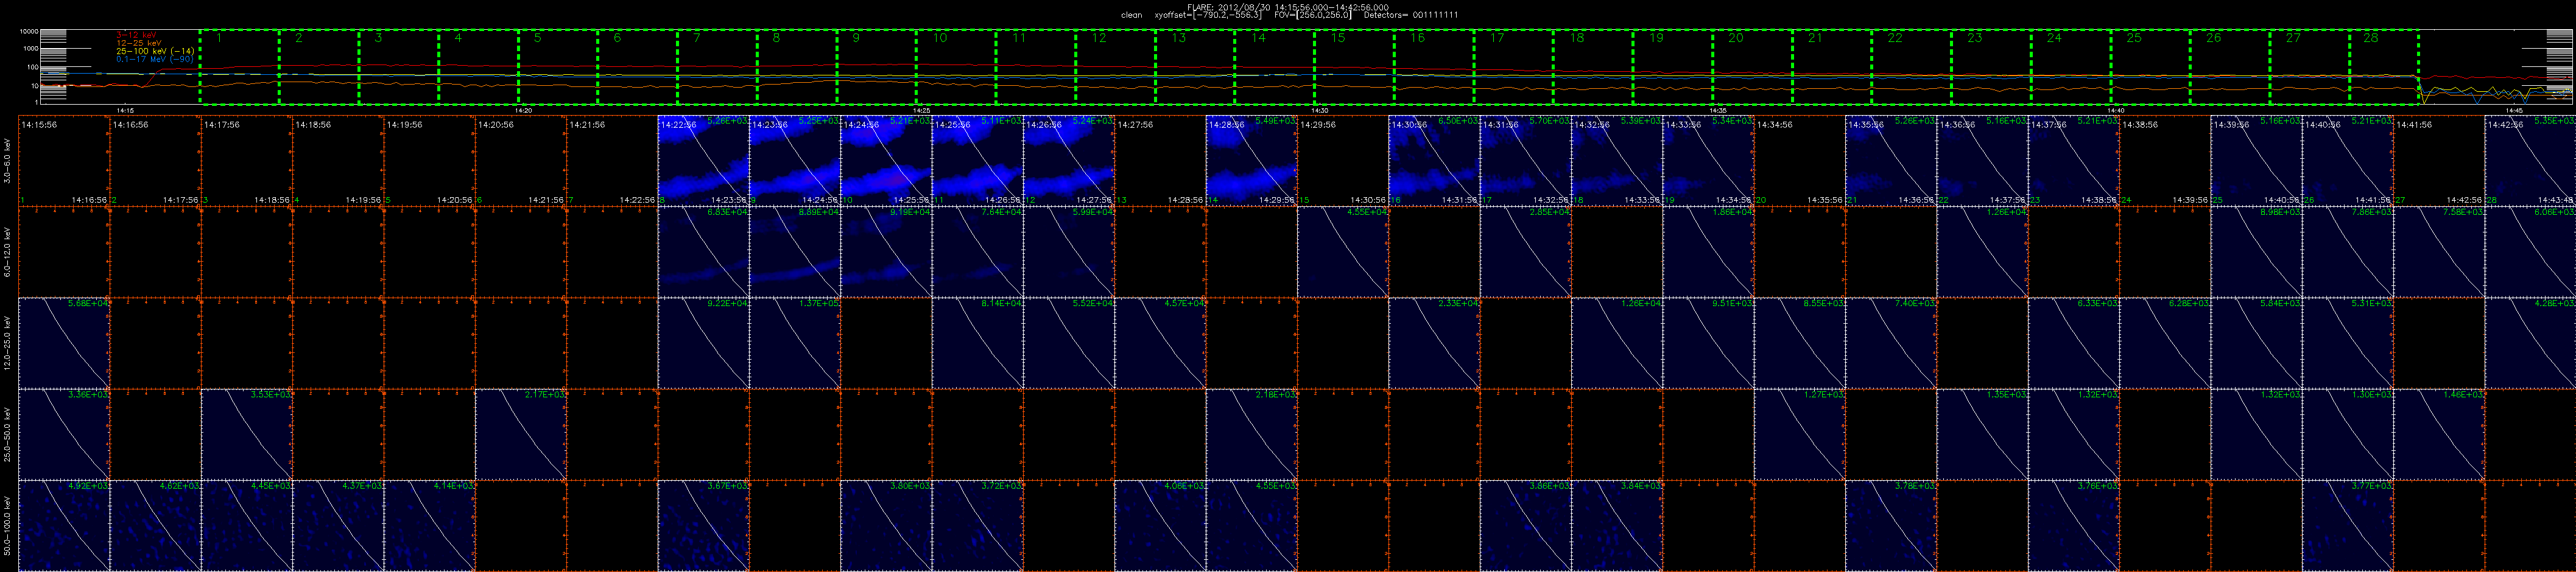Screen dimensions: 2576x572
Task: Click the 'FLARE: 2012/08/30' title text
Action: [1228, 7]
